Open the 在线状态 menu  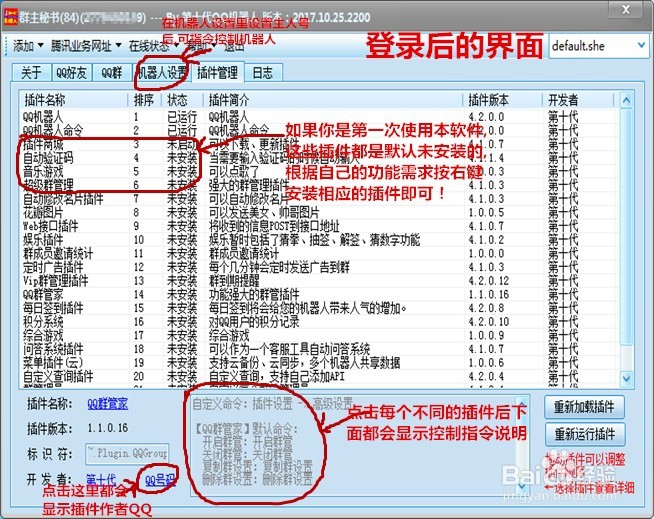(152, 45)
